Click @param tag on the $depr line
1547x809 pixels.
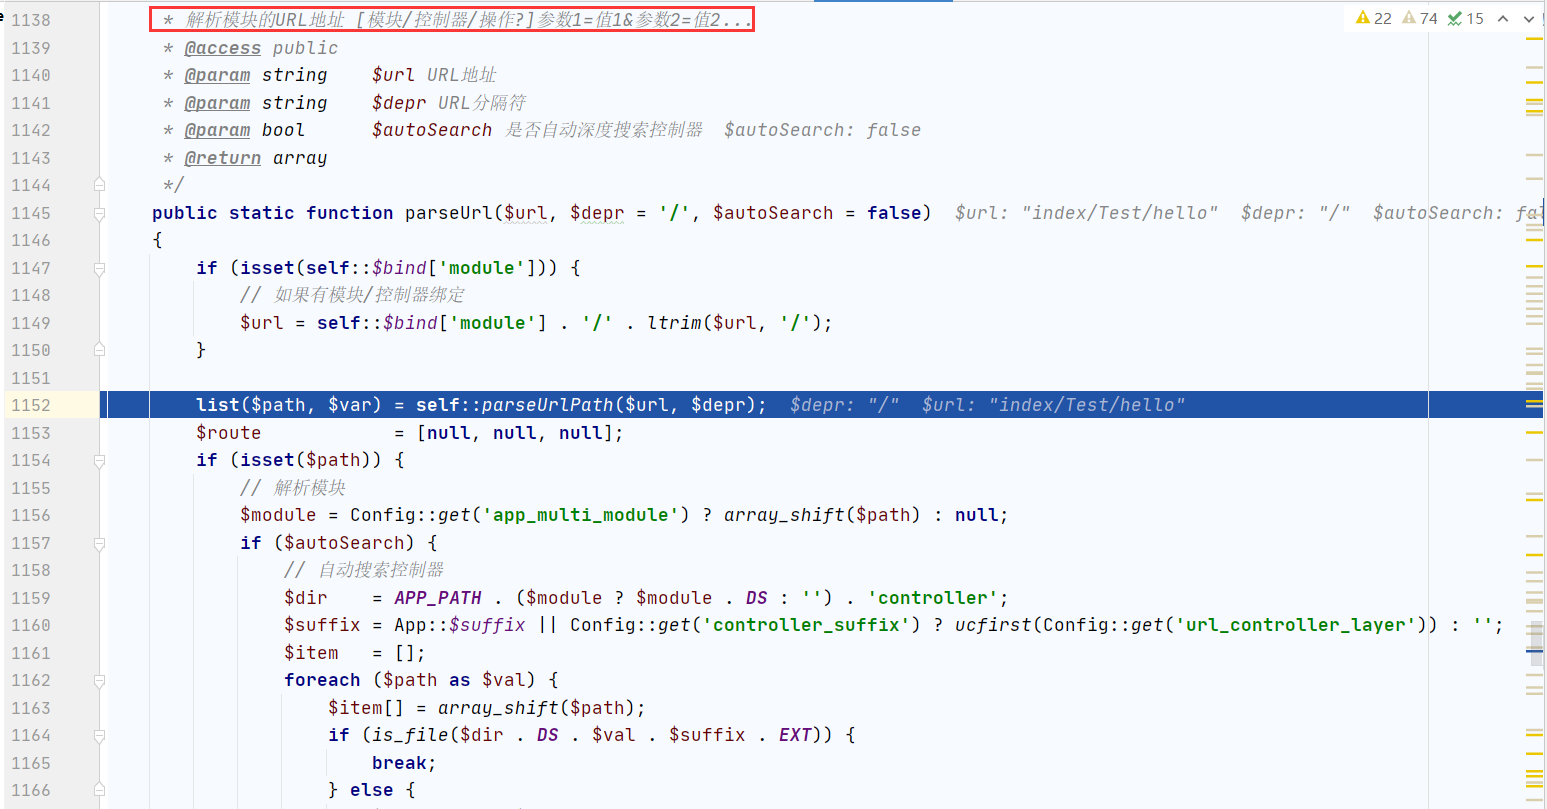217,103
